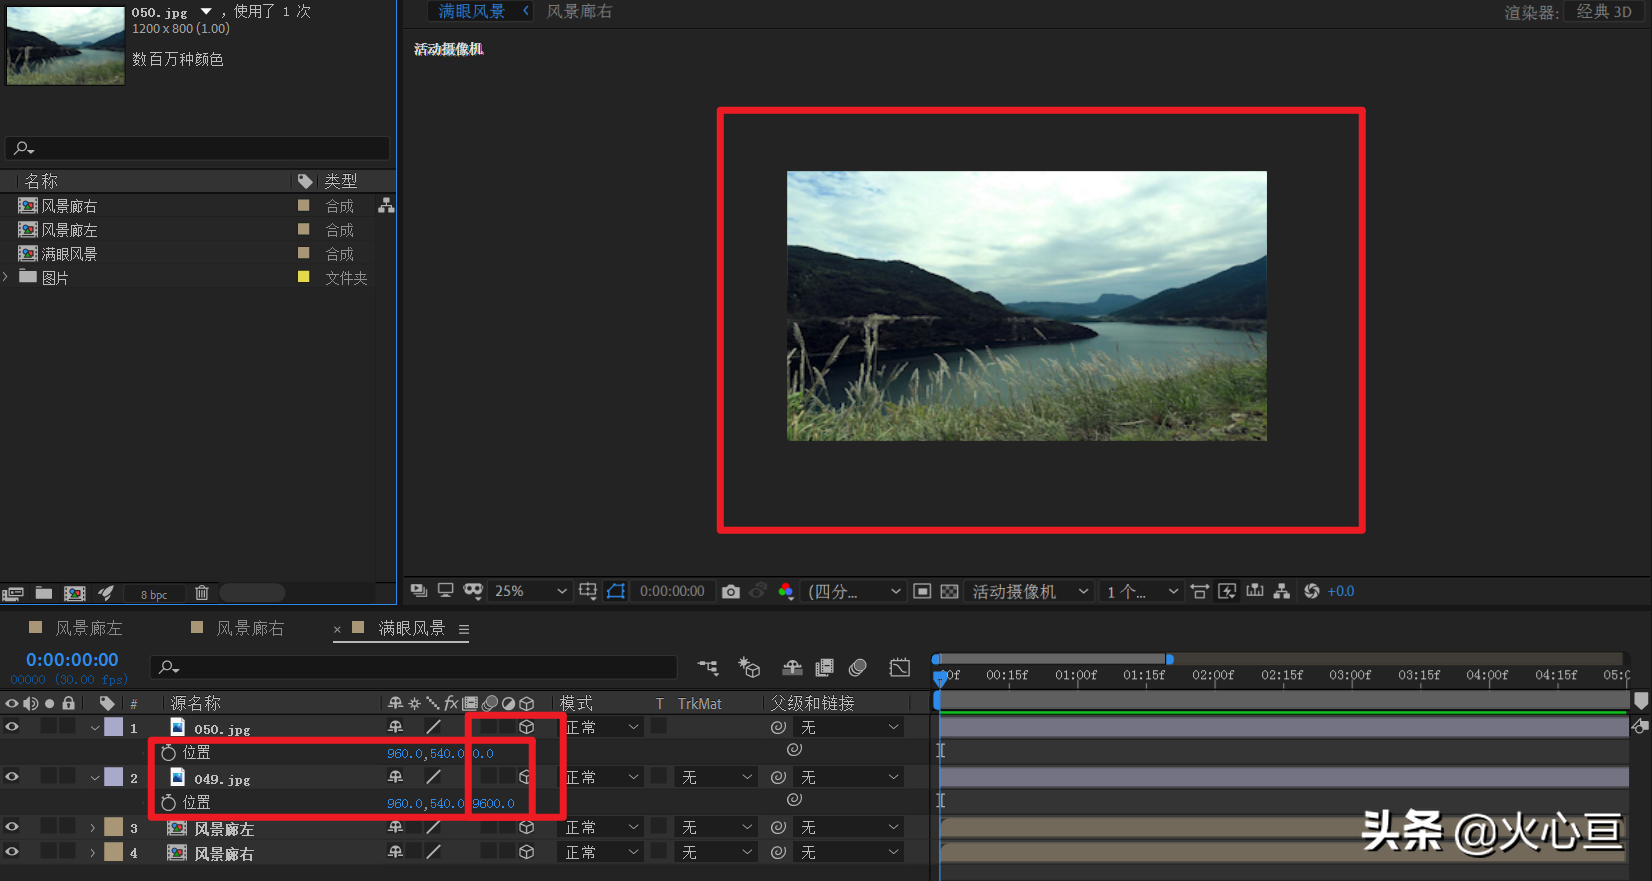1652x881 pixels.
Task: Toggle hide shy layers icon in timeline
Action: 792,667
